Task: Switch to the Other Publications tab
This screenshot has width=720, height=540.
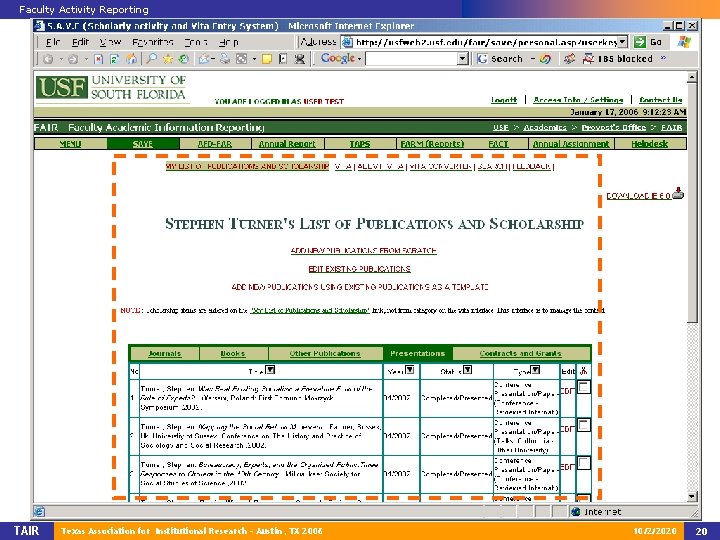Action: (325, 354)
